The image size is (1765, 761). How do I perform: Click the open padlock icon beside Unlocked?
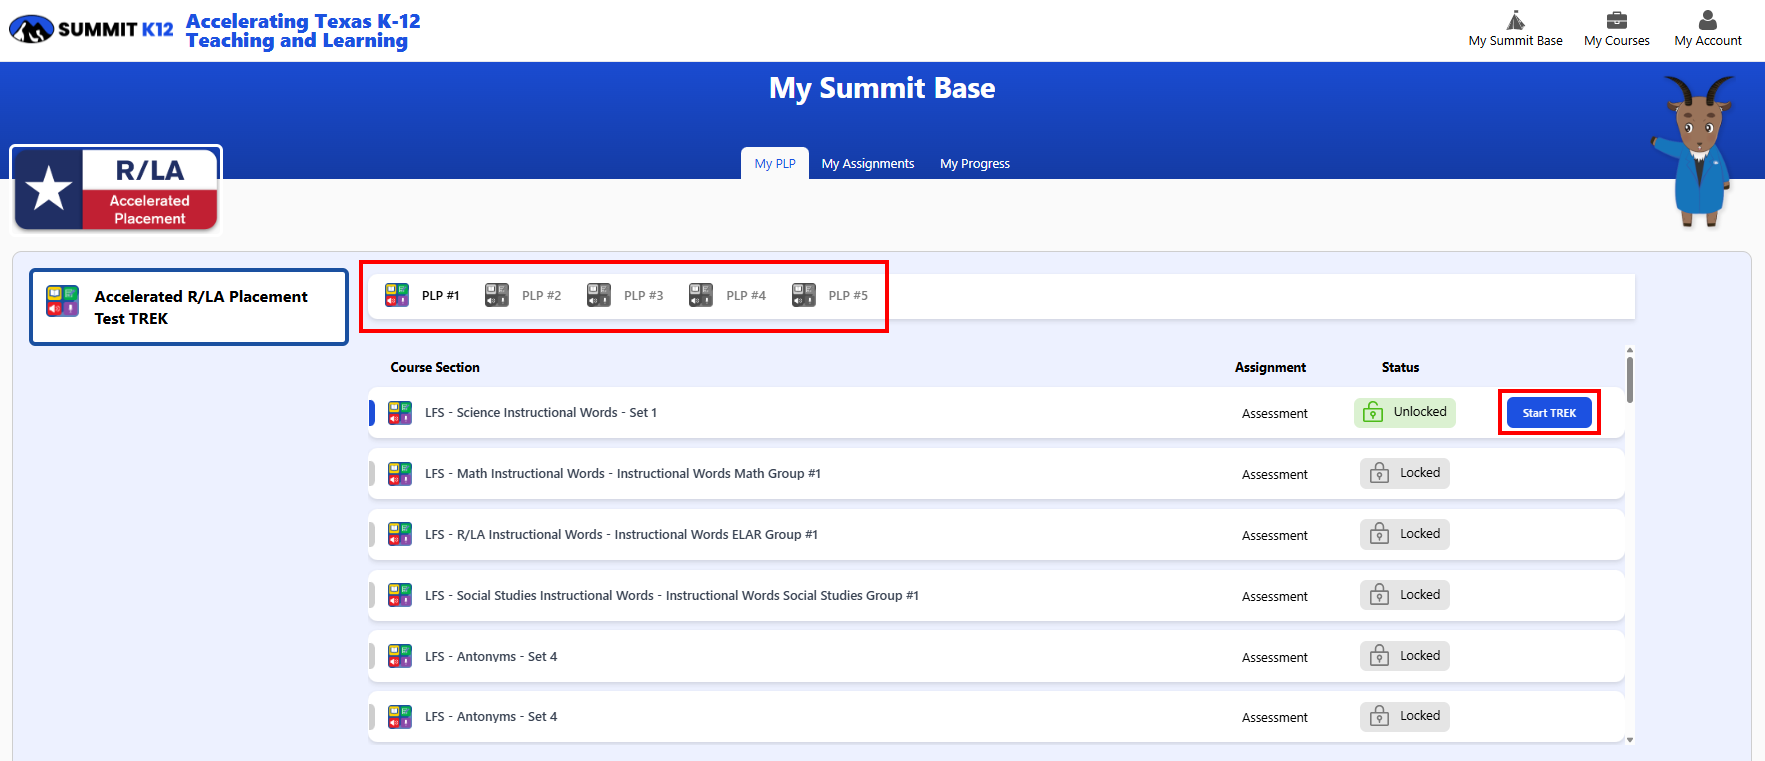[x=1373, y=412]
